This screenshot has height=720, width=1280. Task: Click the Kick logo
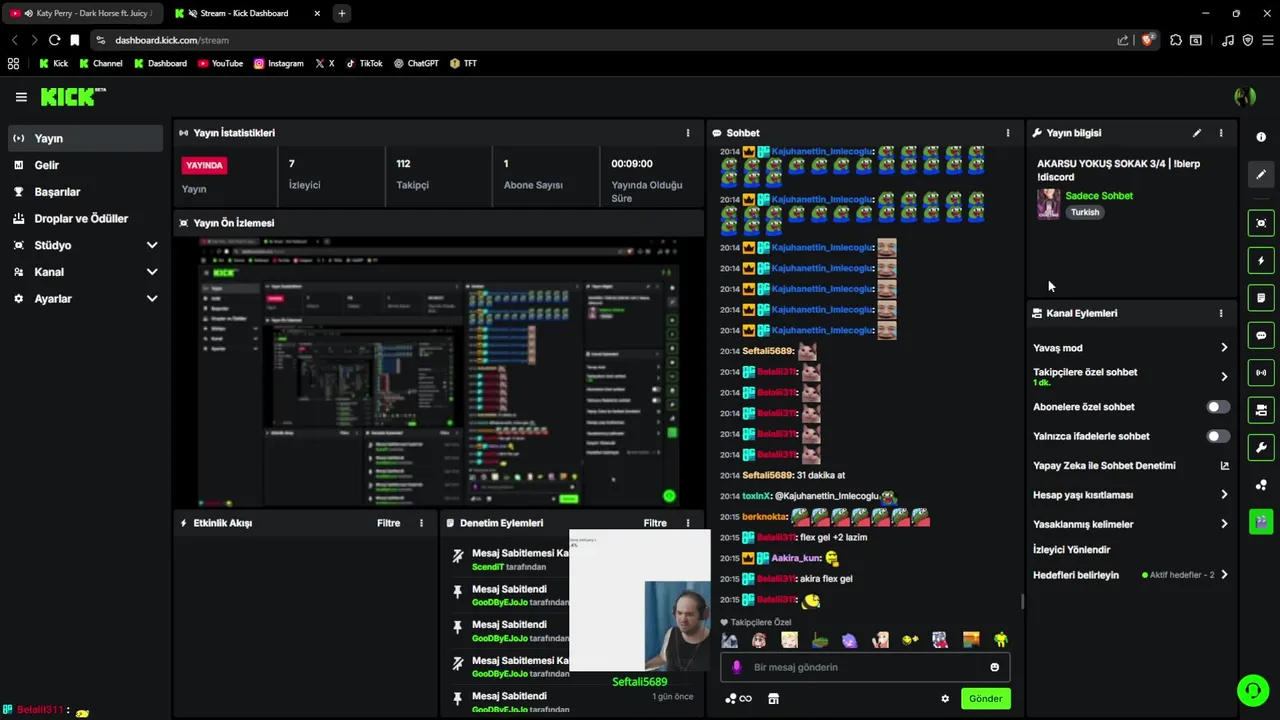coord(72,97)
